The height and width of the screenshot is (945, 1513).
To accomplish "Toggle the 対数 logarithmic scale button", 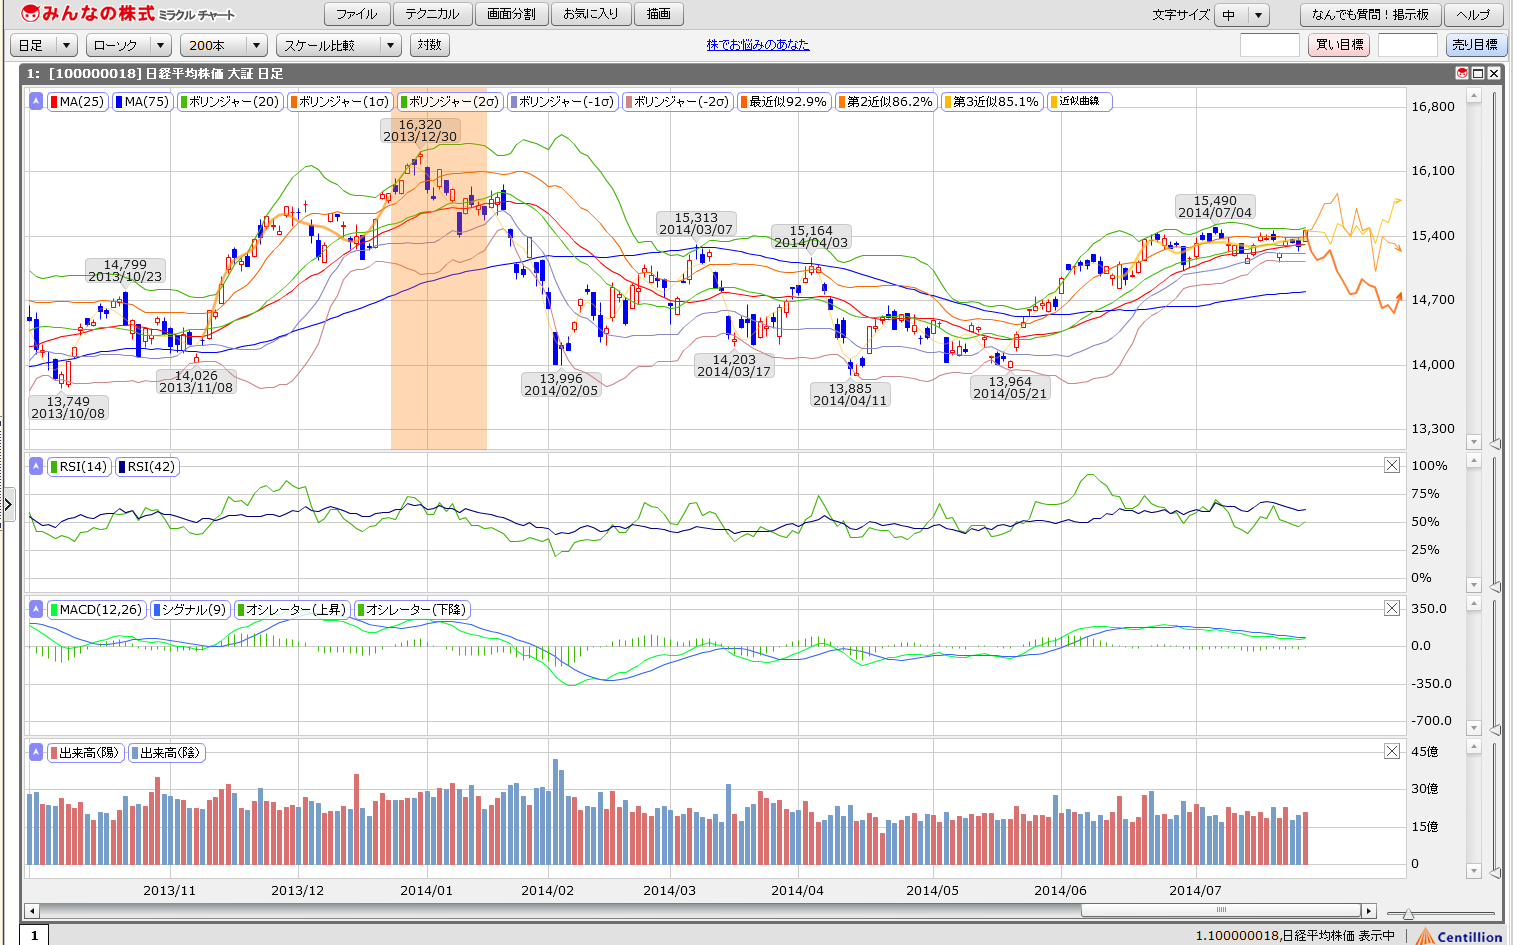I will coord(430,45).
